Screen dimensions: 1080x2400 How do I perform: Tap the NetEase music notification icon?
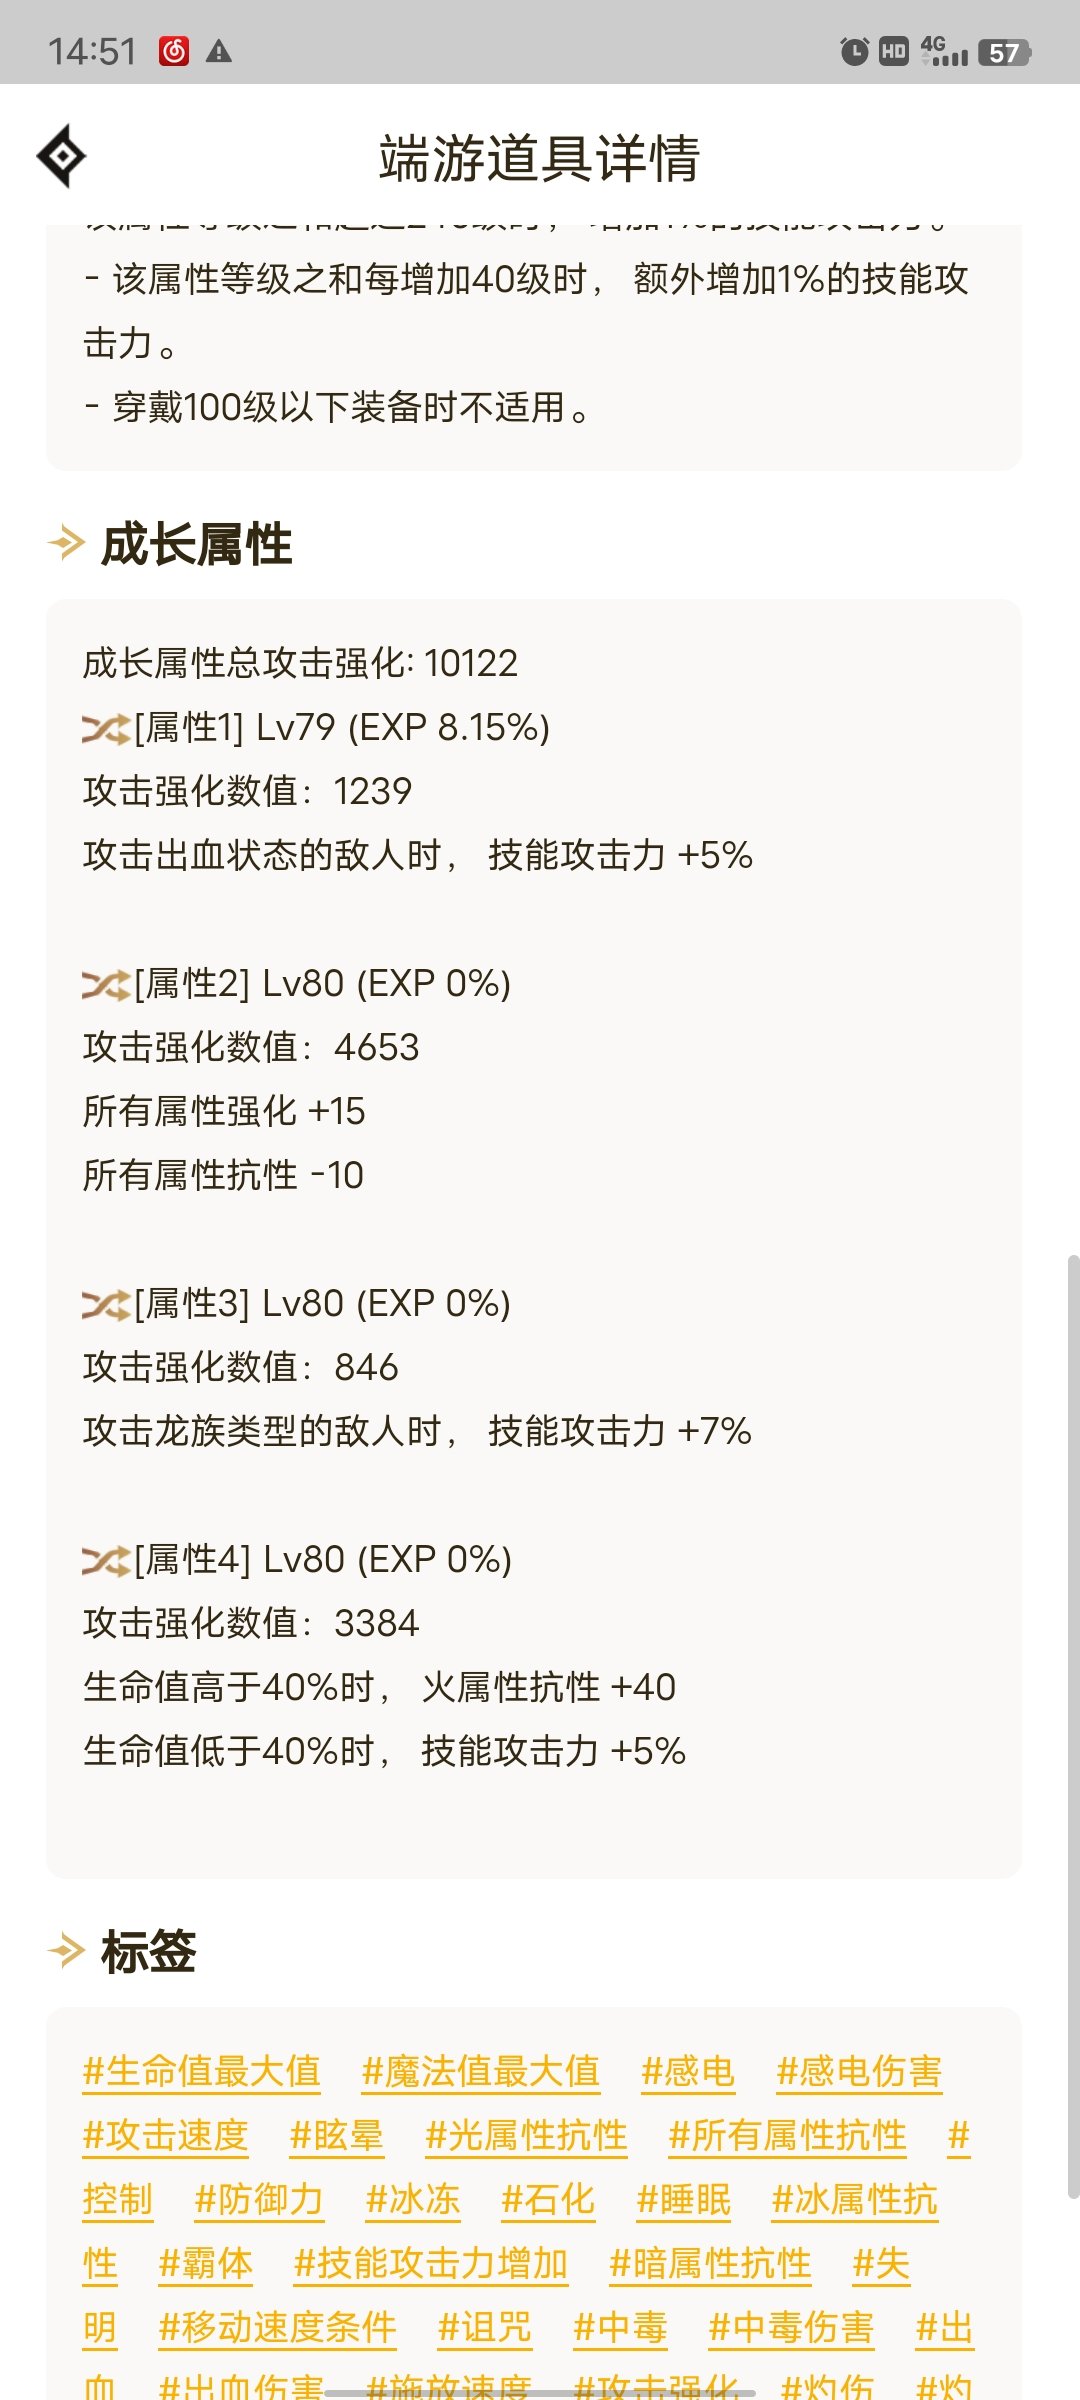(x=174, y=51)
